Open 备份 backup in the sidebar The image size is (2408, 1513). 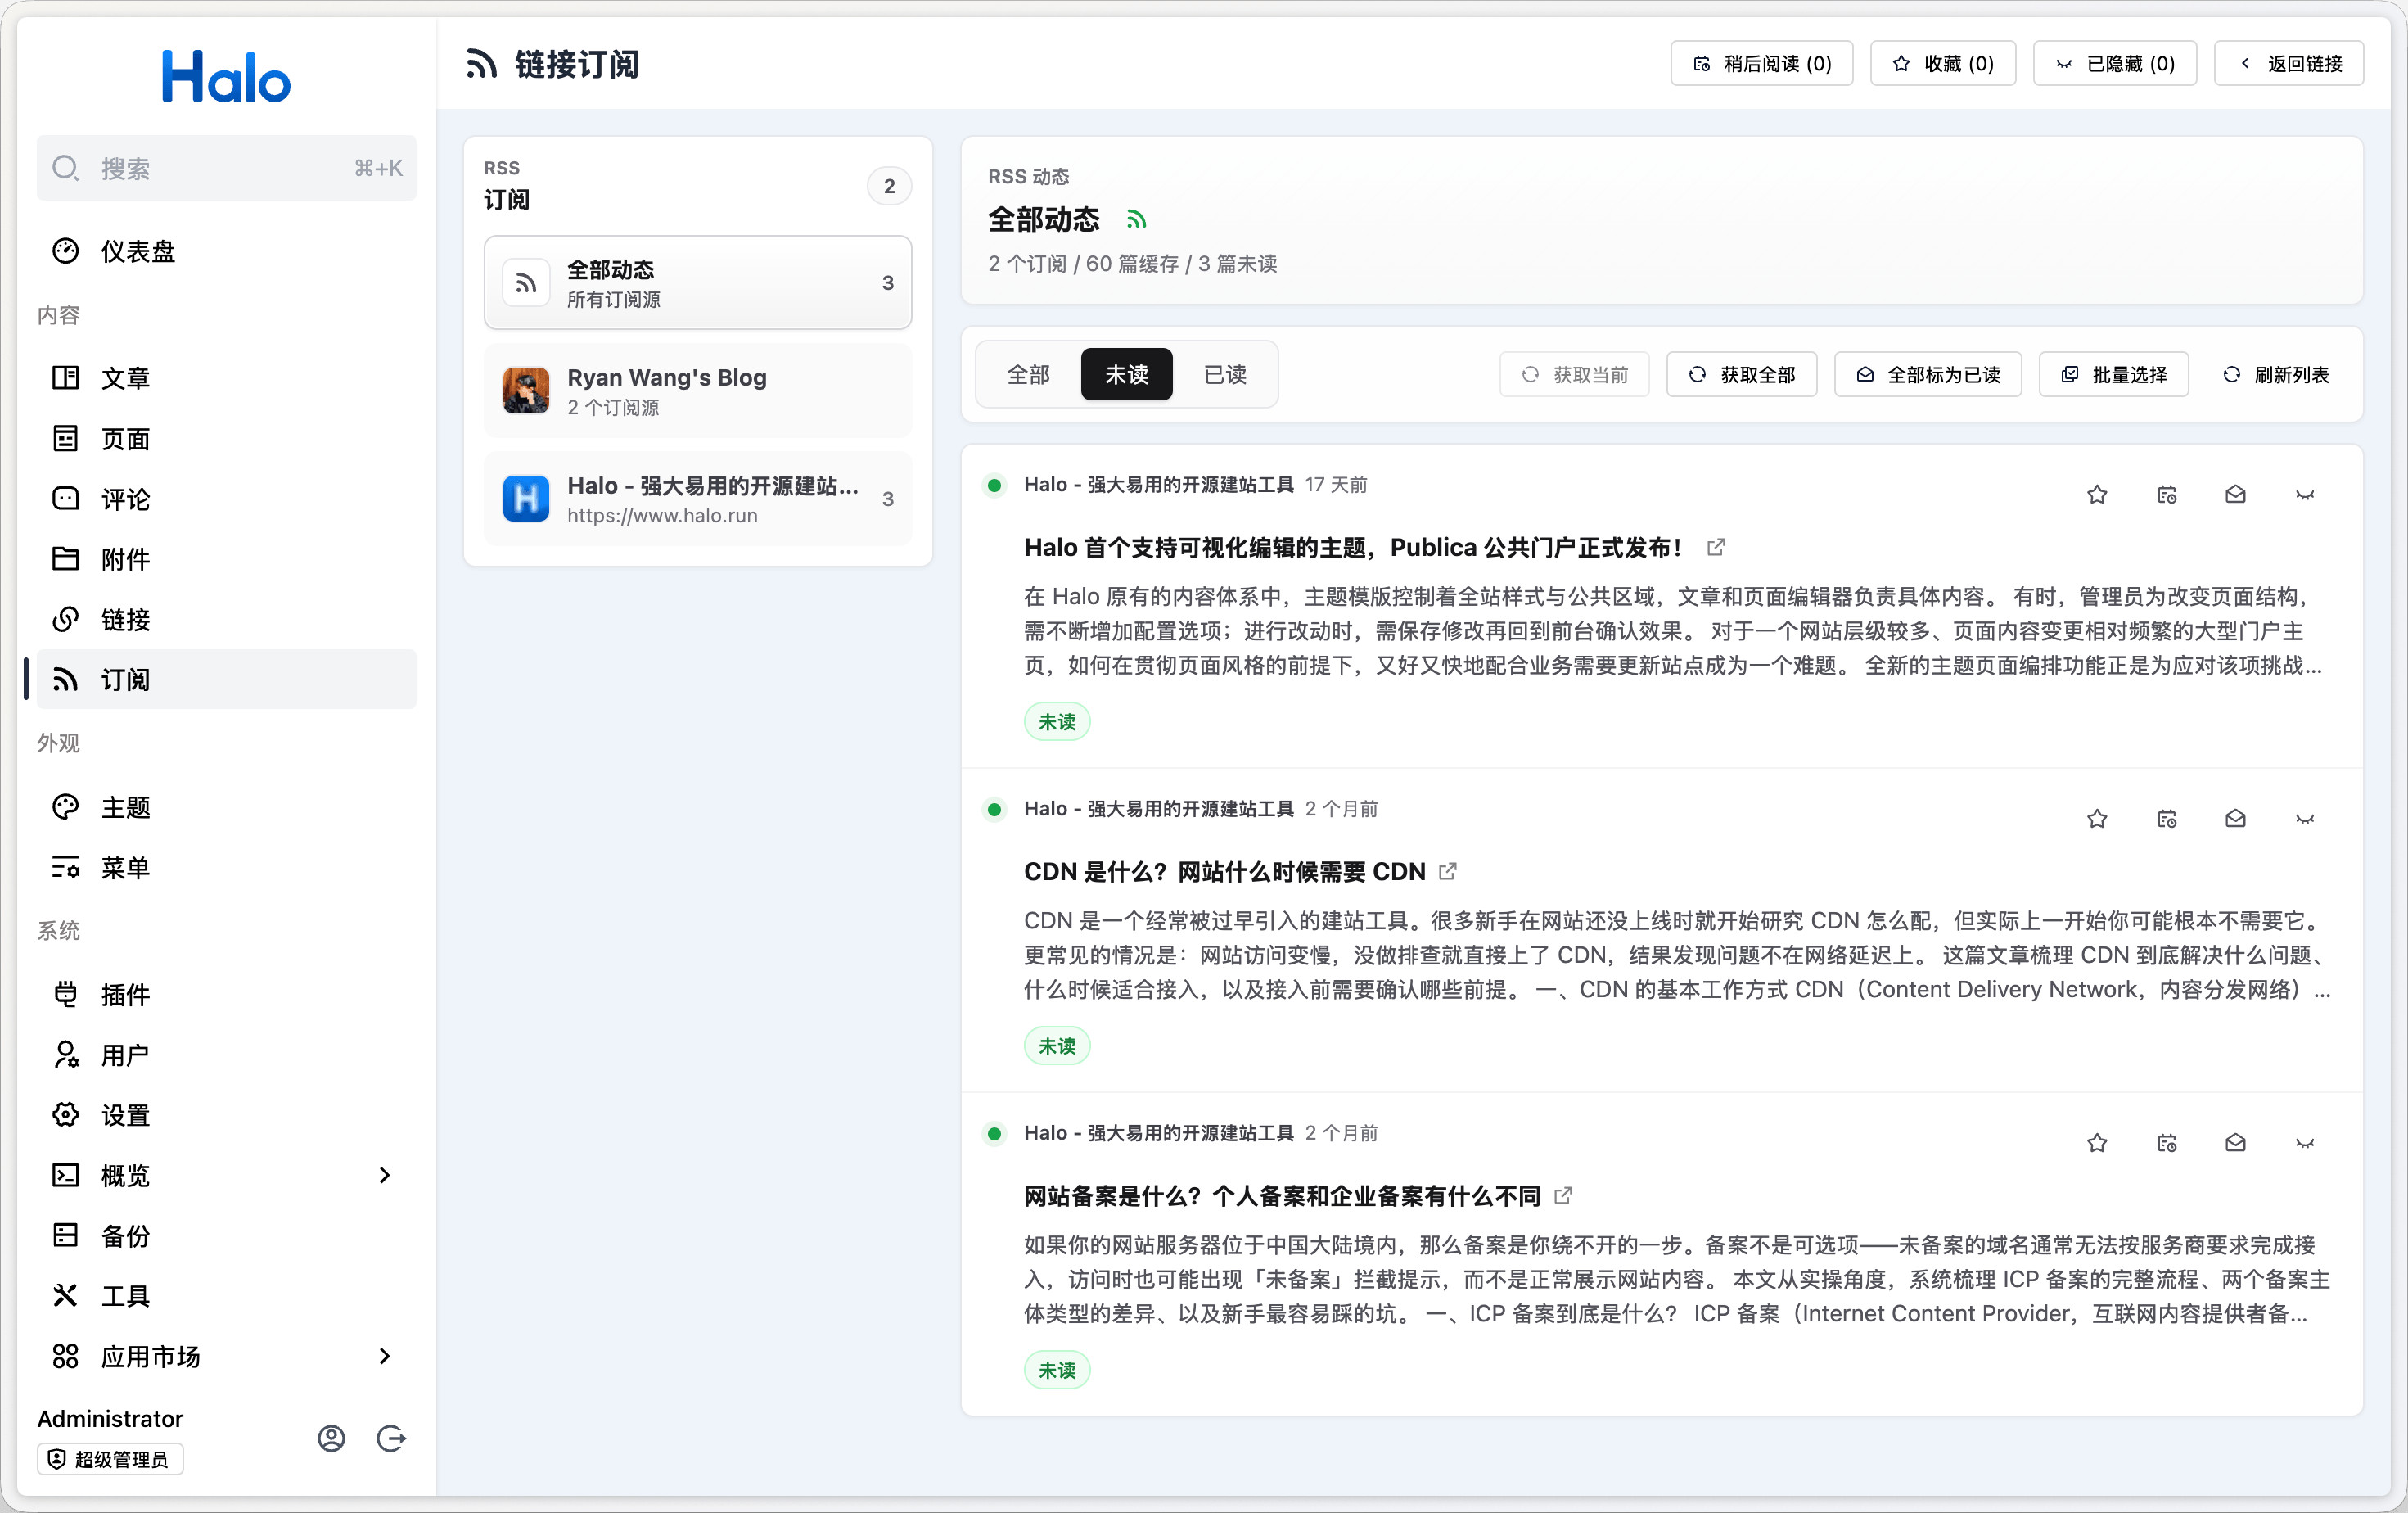(226, 1236)
